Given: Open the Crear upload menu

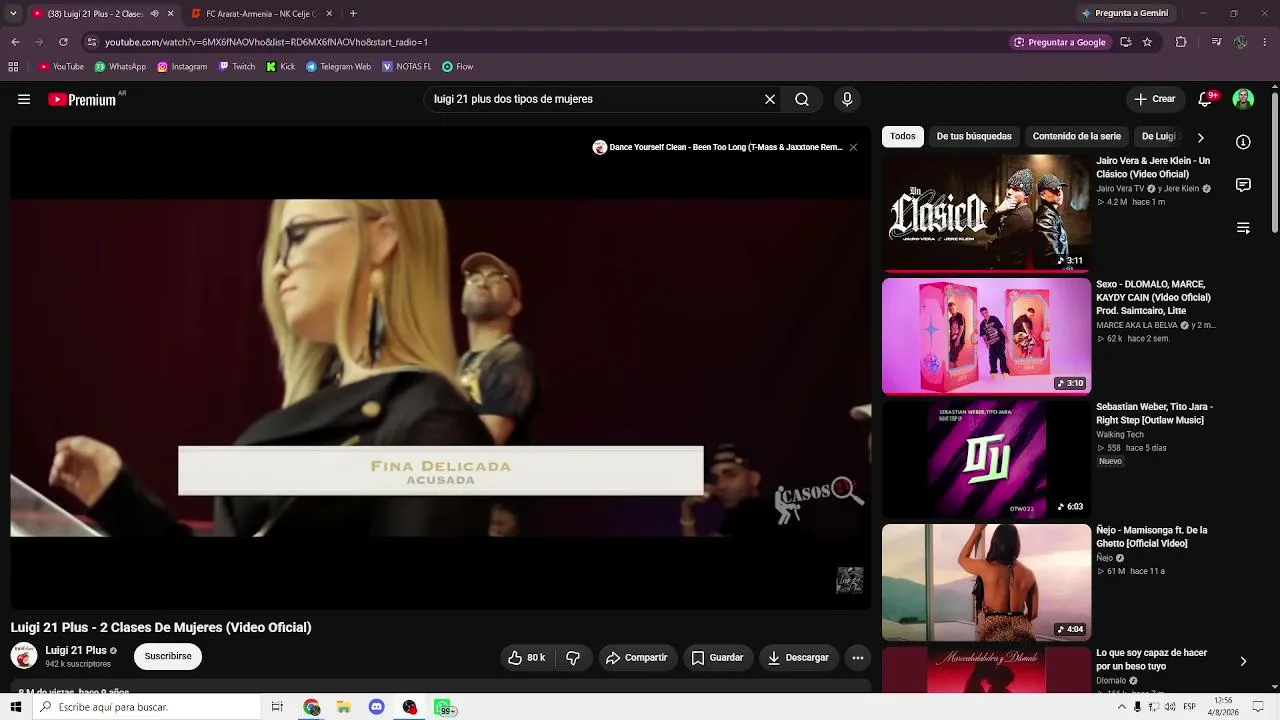Looking at the screenshot, I should click(x=1154, y=99).
